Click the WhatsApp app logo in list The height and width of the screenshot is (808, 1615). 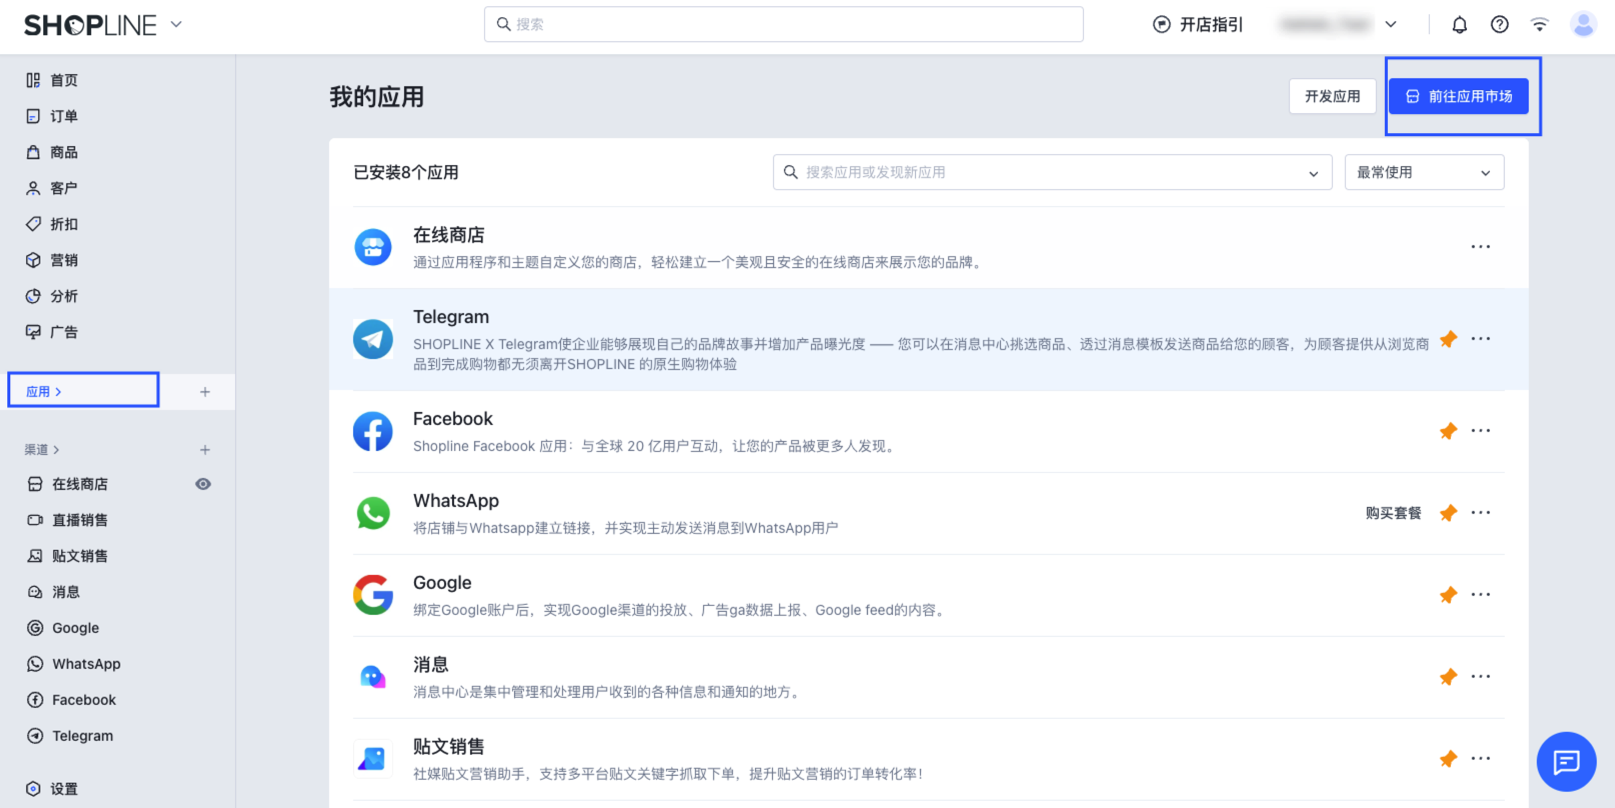(x=373, y=513)
